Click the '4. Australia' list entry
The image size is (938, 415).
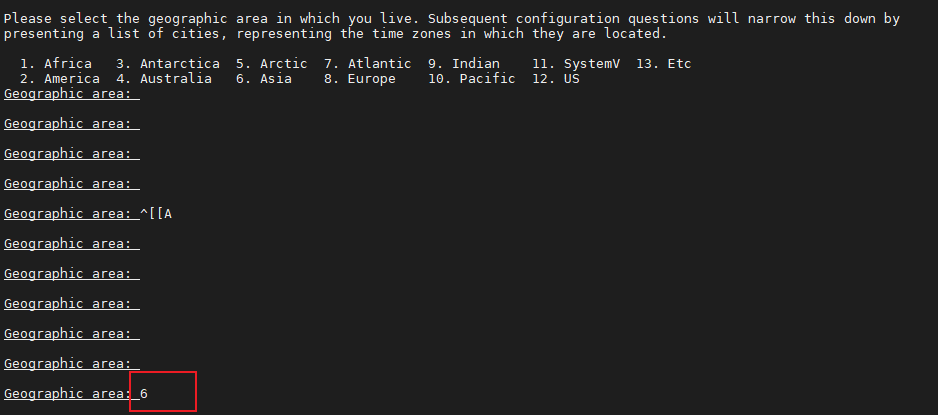click(163, 78)
